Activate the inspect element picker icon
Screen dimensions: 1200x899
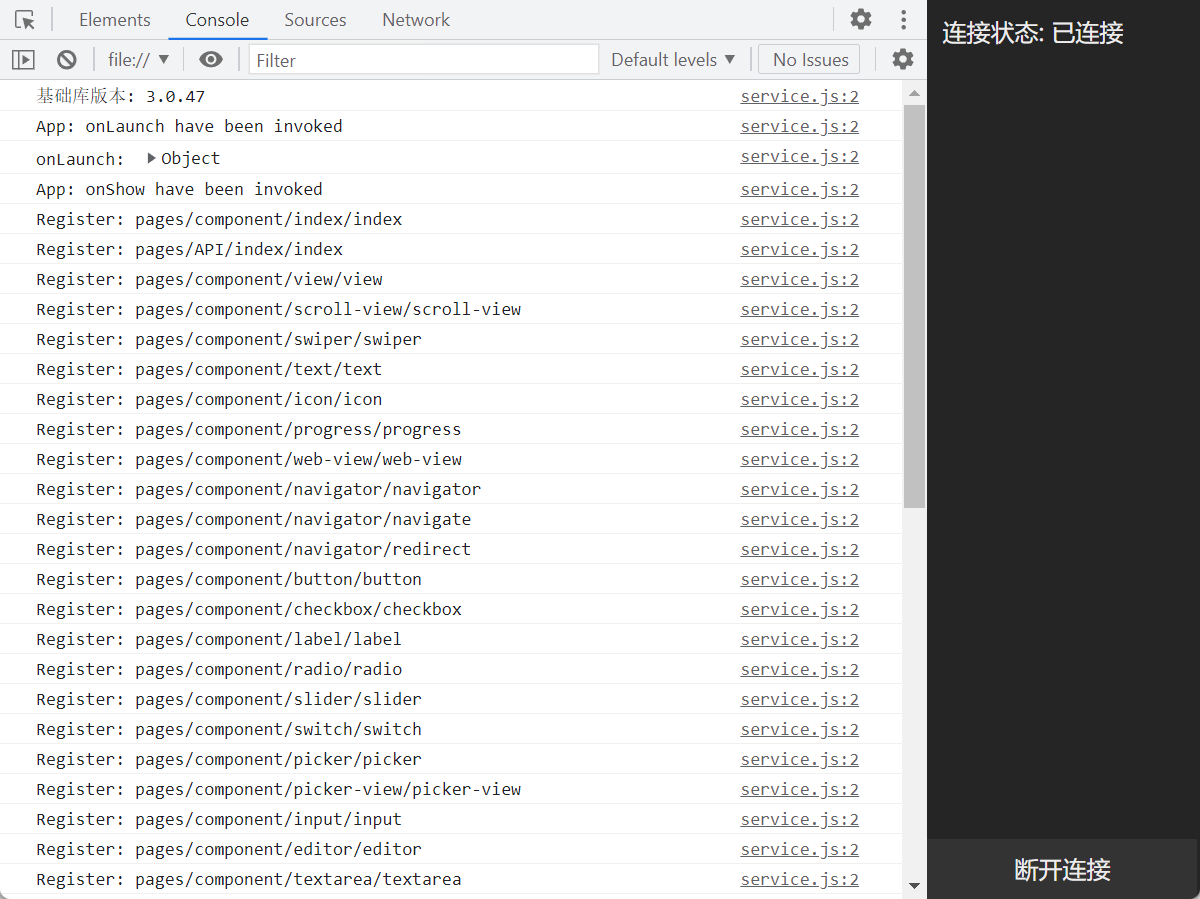coord(25,20)
